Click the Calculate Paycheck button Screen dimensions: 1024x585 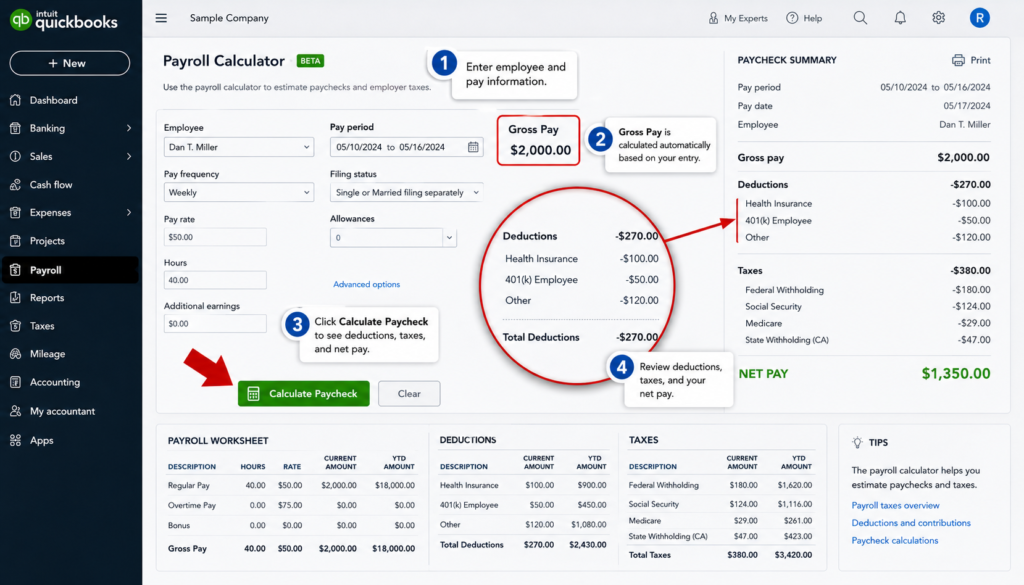tap(304, 394)
